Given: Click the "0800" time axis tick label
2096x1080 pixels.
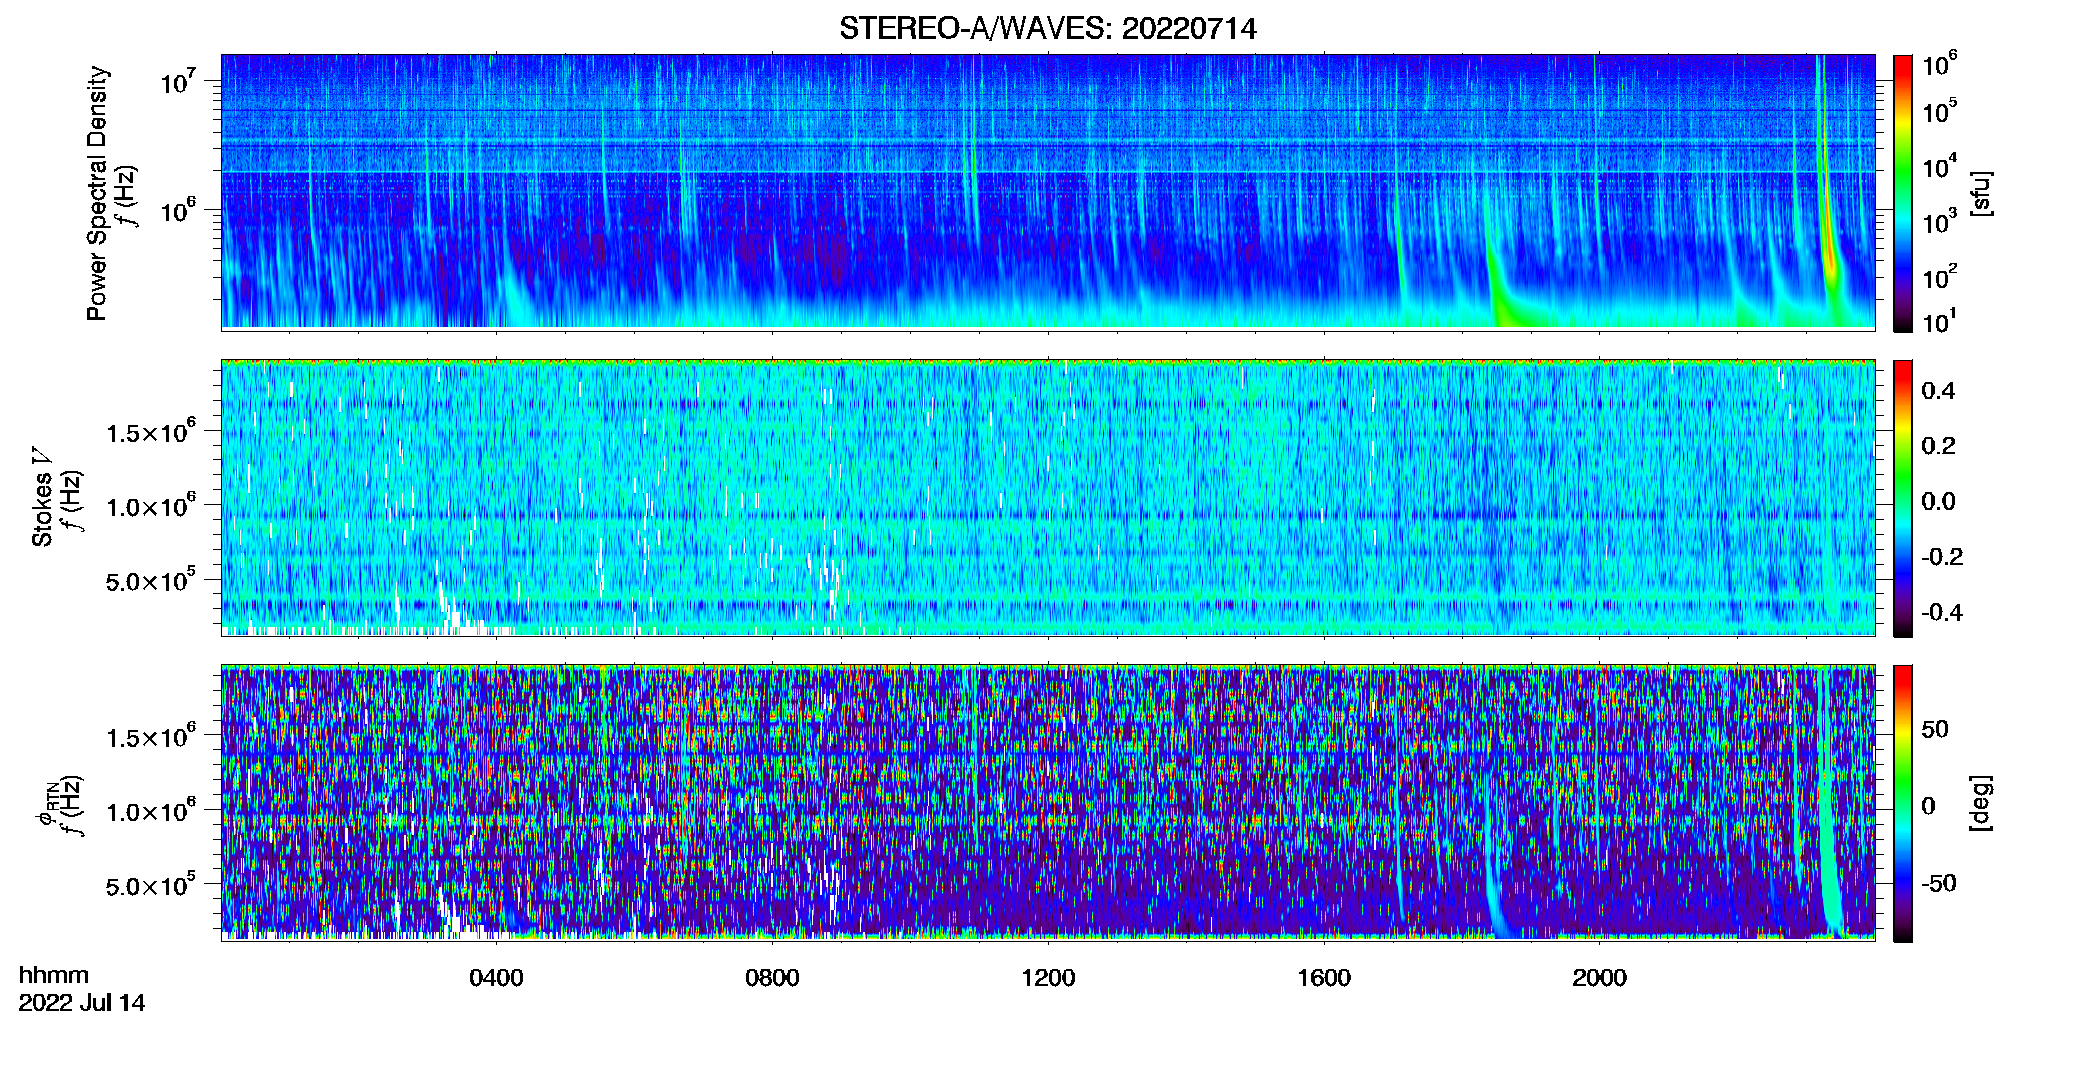Looking at the screenshot, I should pyautogui.click(x=772, y=978).
